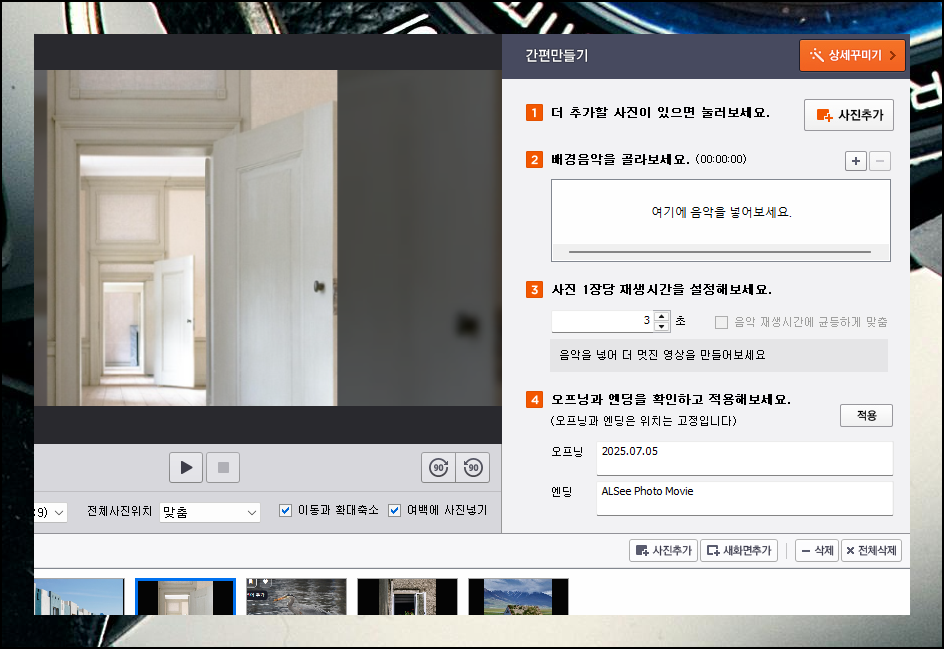Rotate photo 90 degrees counterclockwise
944x649 pixels.
pyautogui.click(x=473, y=467)
